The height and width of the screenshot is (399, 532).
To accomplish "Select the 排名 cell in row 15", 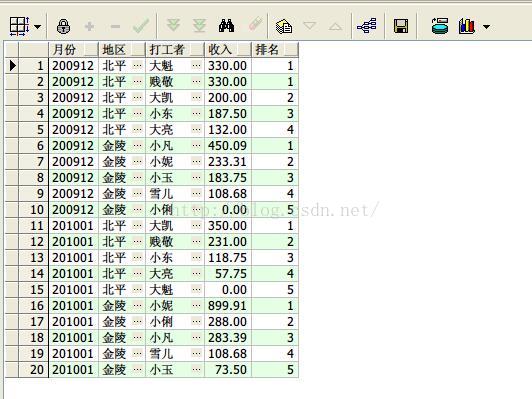I will (x=275, y=290).
